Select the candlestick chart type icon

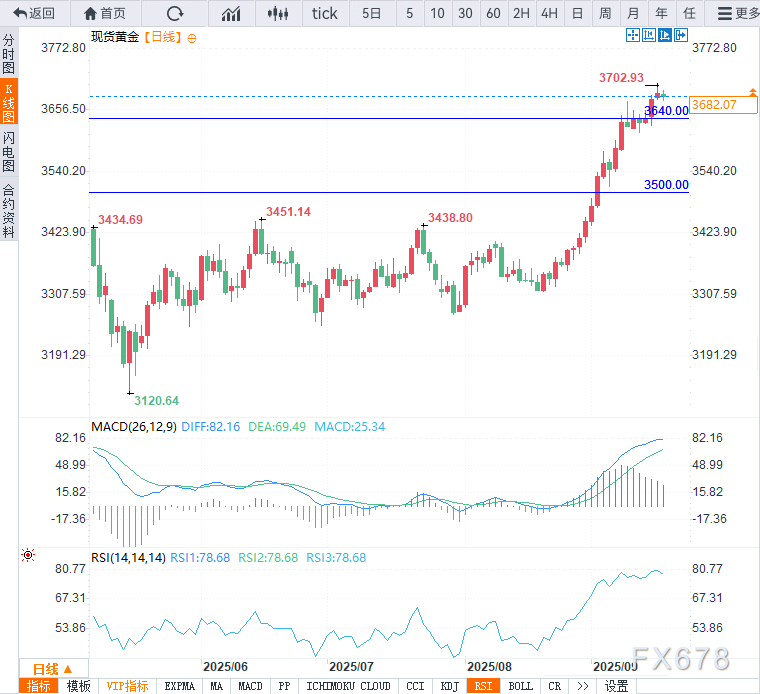pos(280,13)
